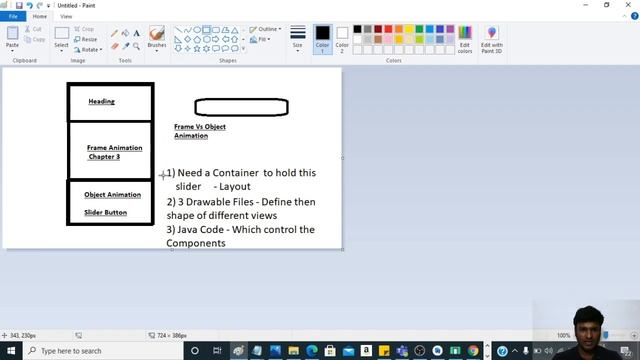Pick the green color swatch
The height and width of the screenshot is (360, 640).
pyautogui.click(x=419, y=29)
